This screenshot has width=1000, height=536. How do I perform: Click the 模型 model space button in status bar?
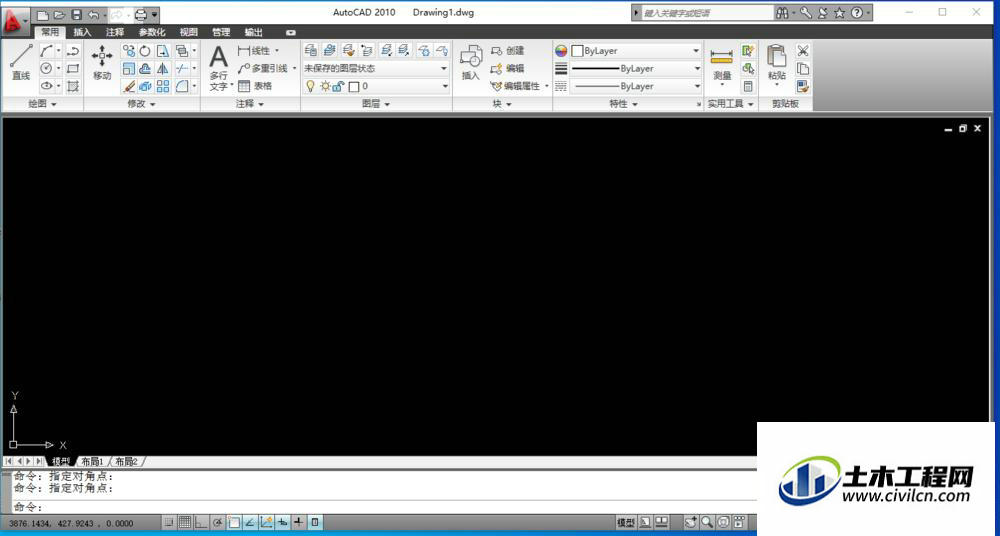pyautogui.click(x=626, y=523)
